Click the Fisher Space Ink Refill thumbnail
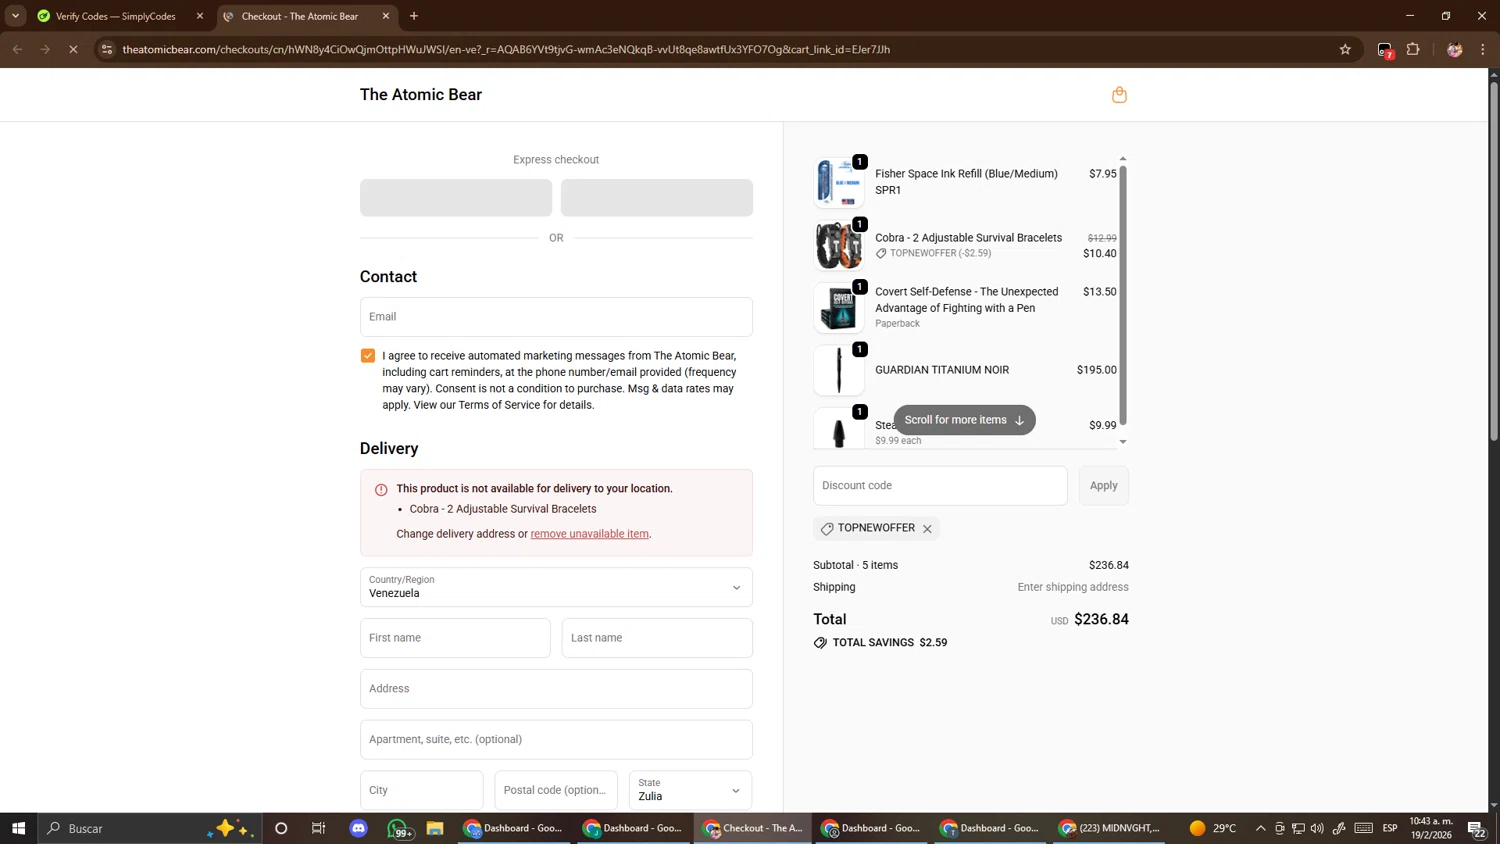The image size is (1500, 844). (838, 182)
